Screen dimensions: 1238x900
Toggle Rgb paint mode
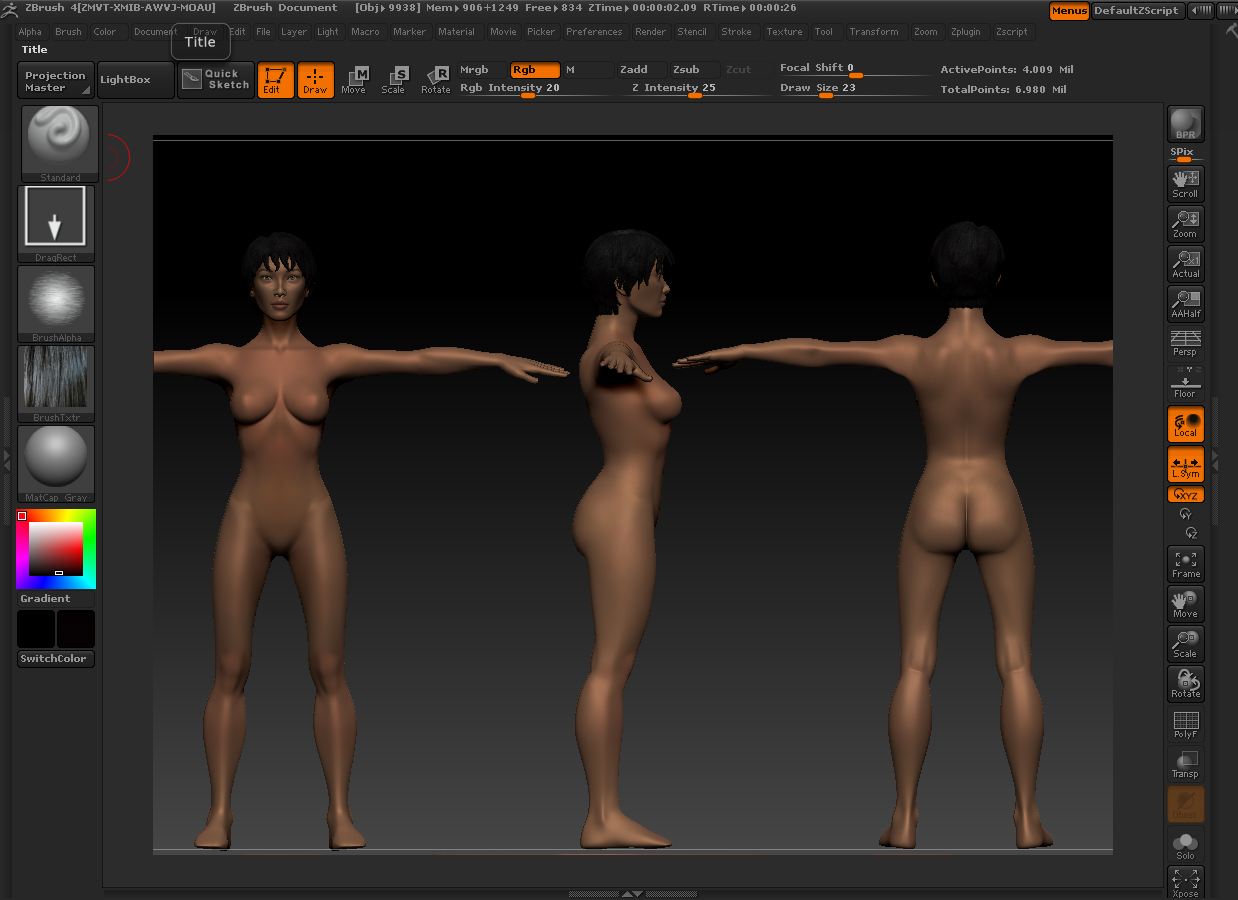click(535, 70)
